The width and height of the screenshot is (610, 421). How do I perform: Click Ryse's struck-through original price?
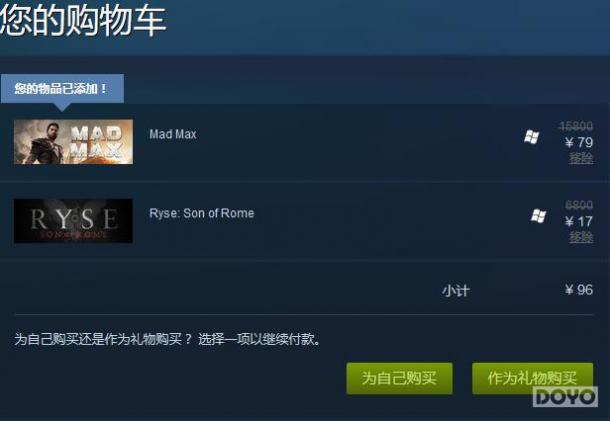579,205
